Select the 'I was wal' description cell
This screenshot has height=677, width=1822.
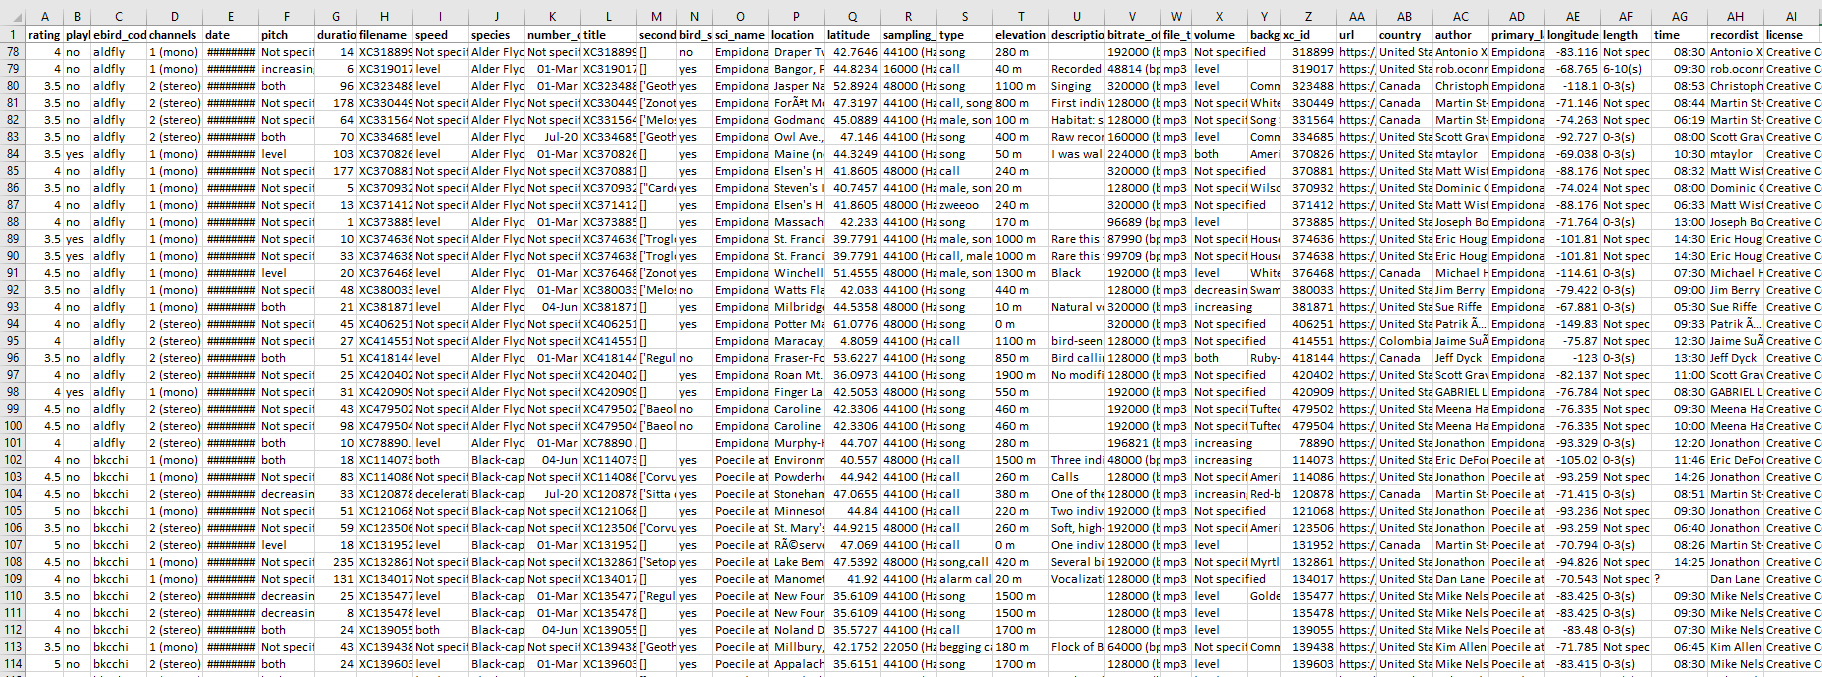[1077, 154]
